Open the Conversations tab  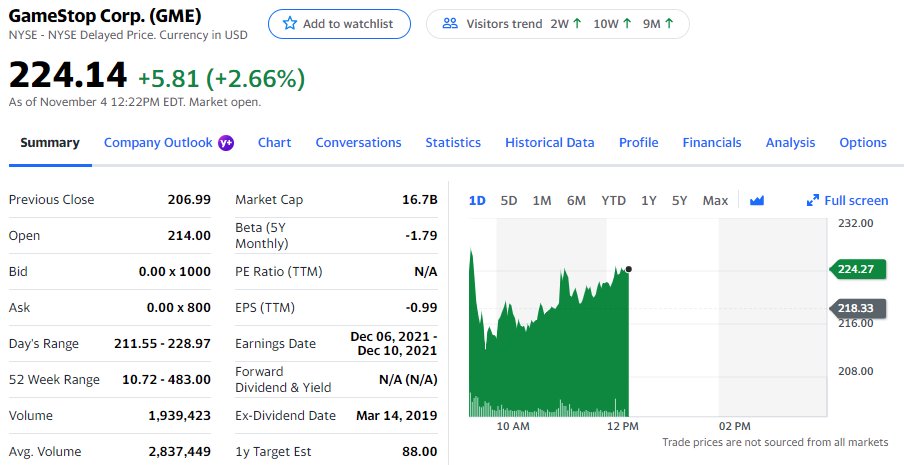(358, 143)
